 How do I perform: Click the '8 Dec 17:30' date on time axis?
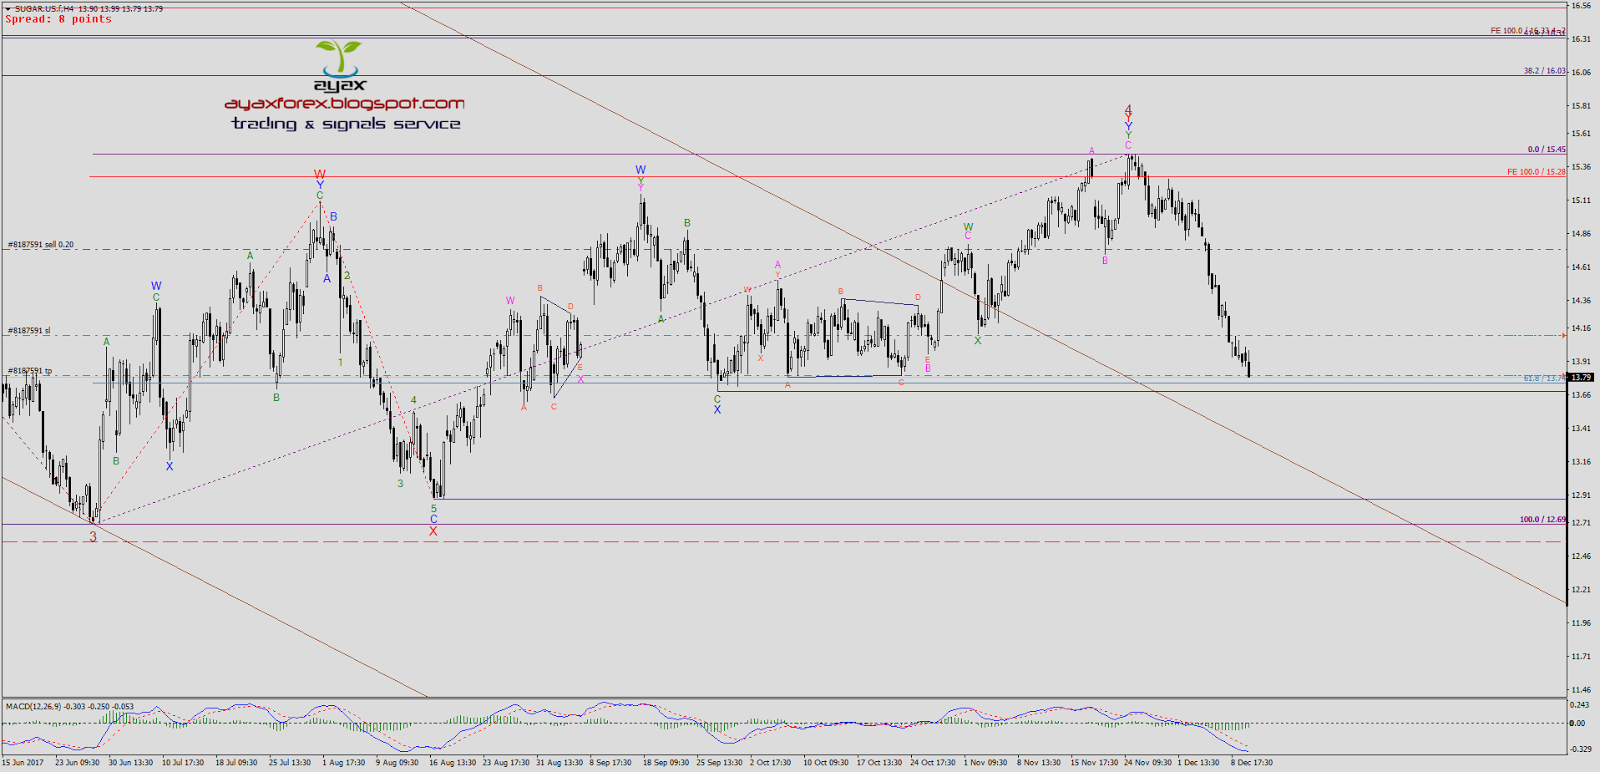[1251, 763]
